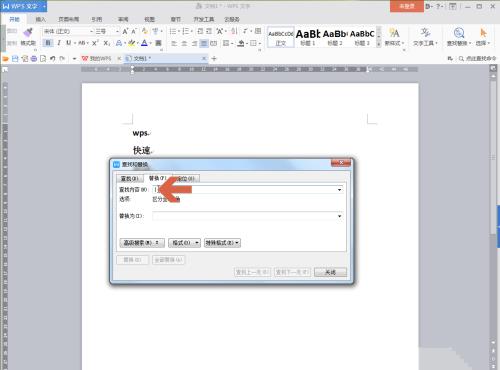This screenshot has width=500, height=370.
Task: Apply subscript to selected text
Action: (x=106, y=43)
